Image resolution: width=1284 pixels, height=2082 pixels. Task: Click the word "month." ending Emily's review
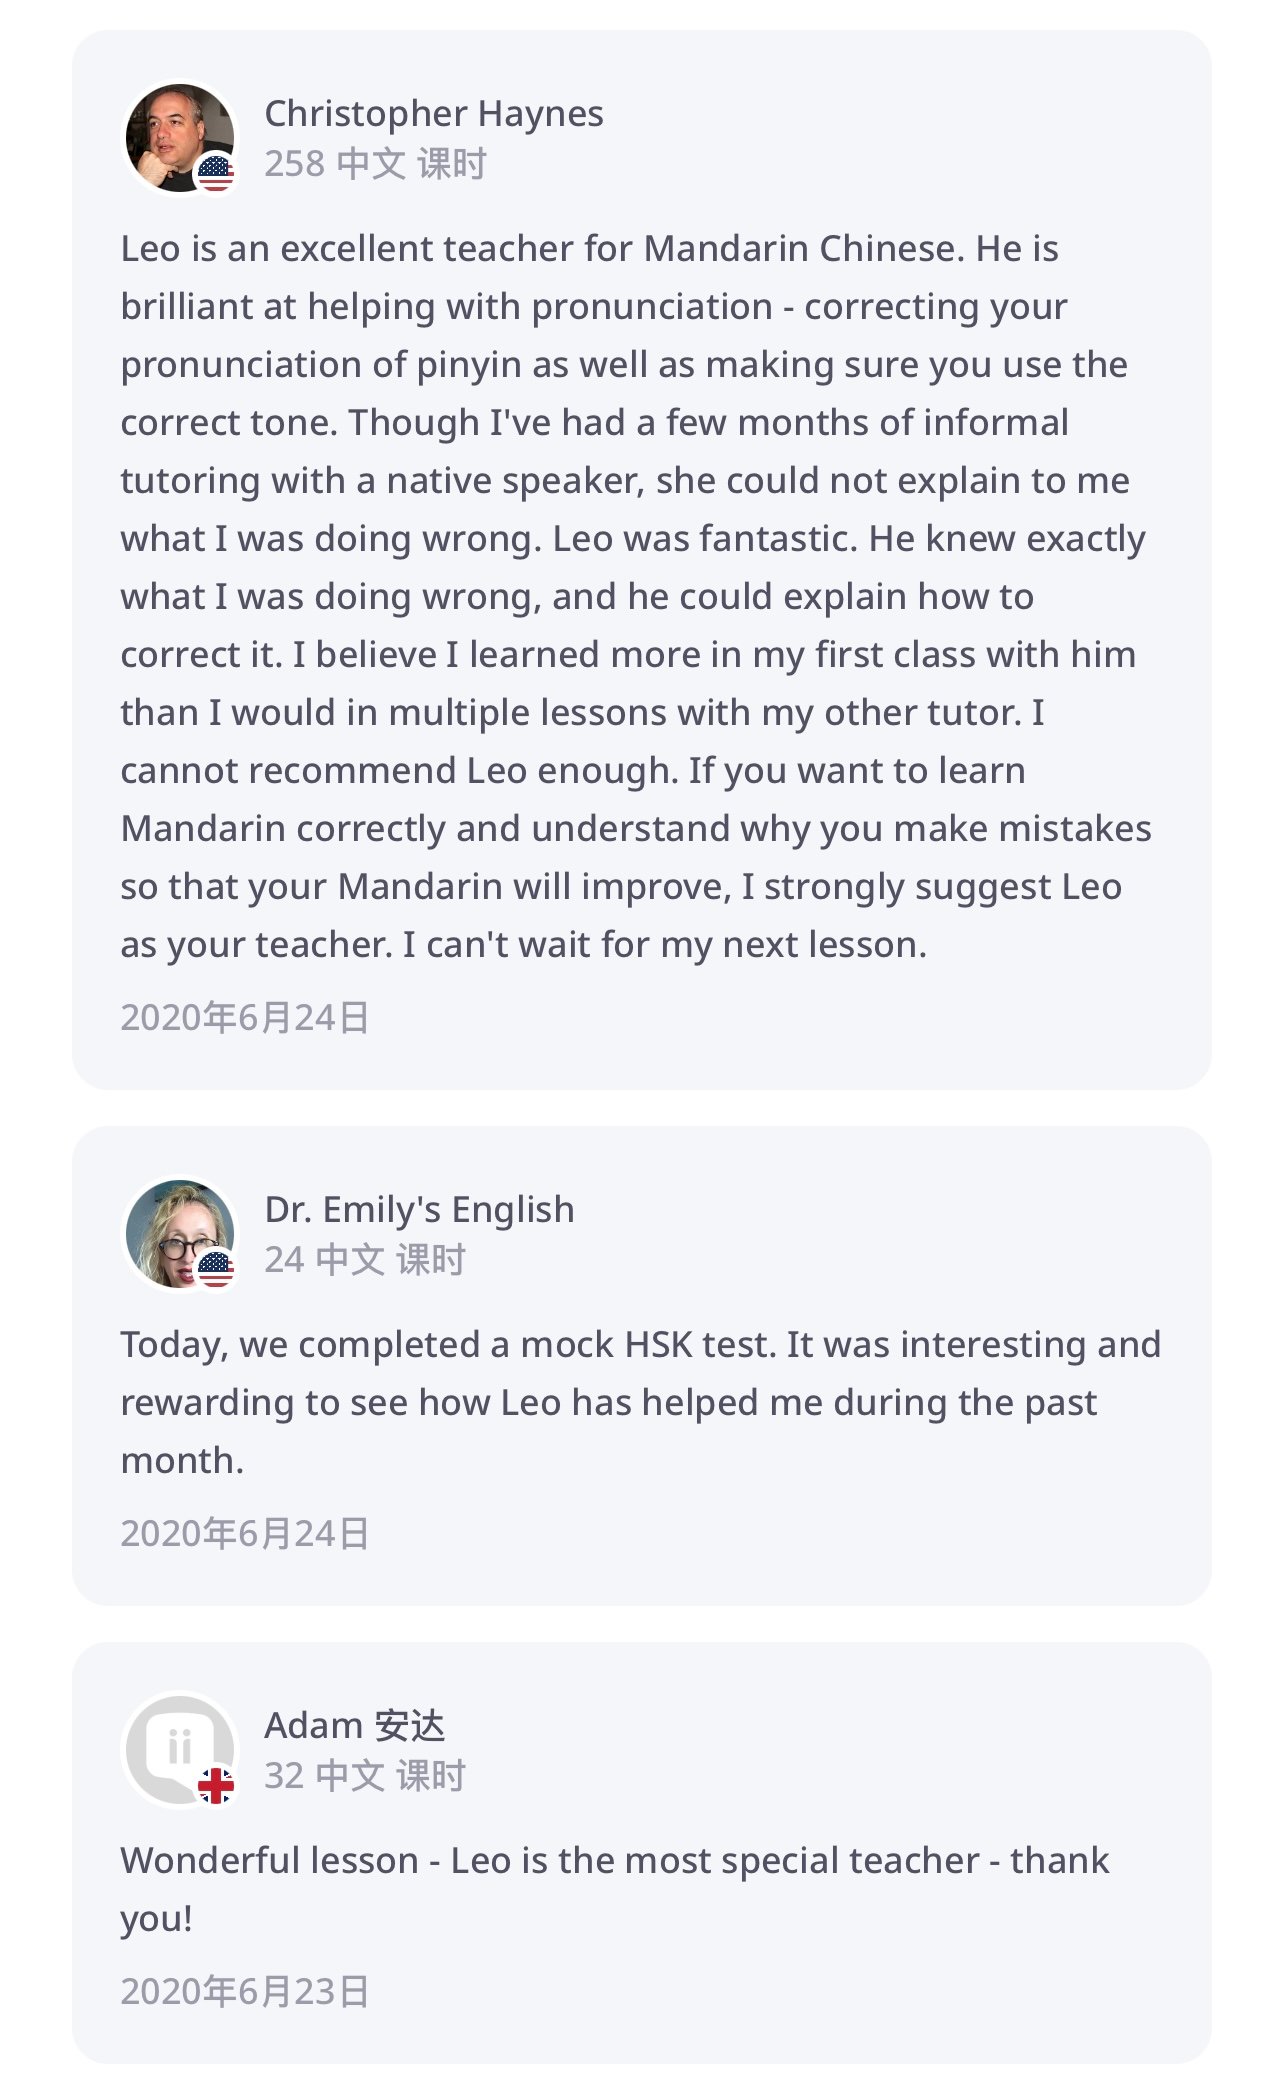pos(182,1462)
